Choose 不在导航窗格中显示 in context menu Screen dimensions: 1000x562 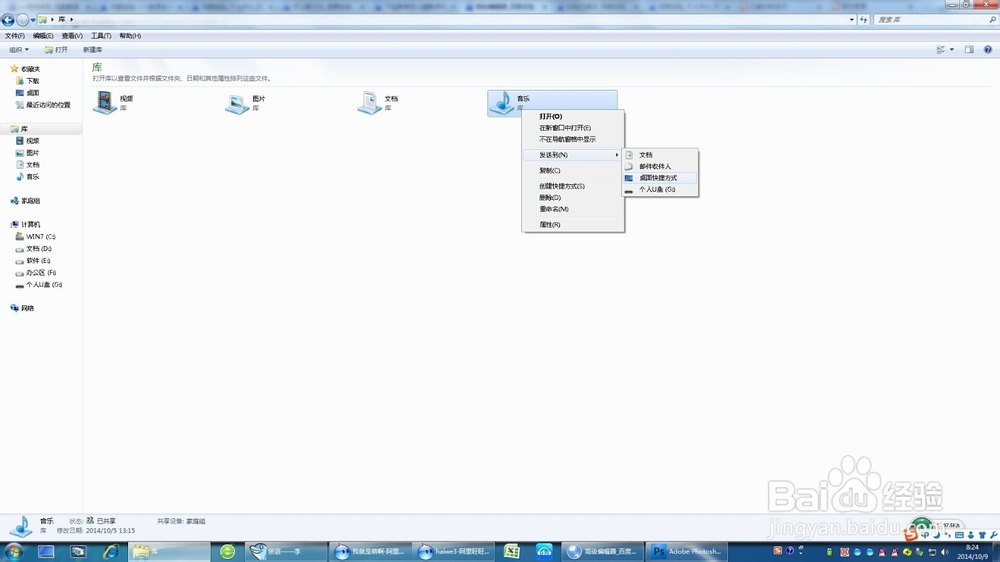pos(573,139)
